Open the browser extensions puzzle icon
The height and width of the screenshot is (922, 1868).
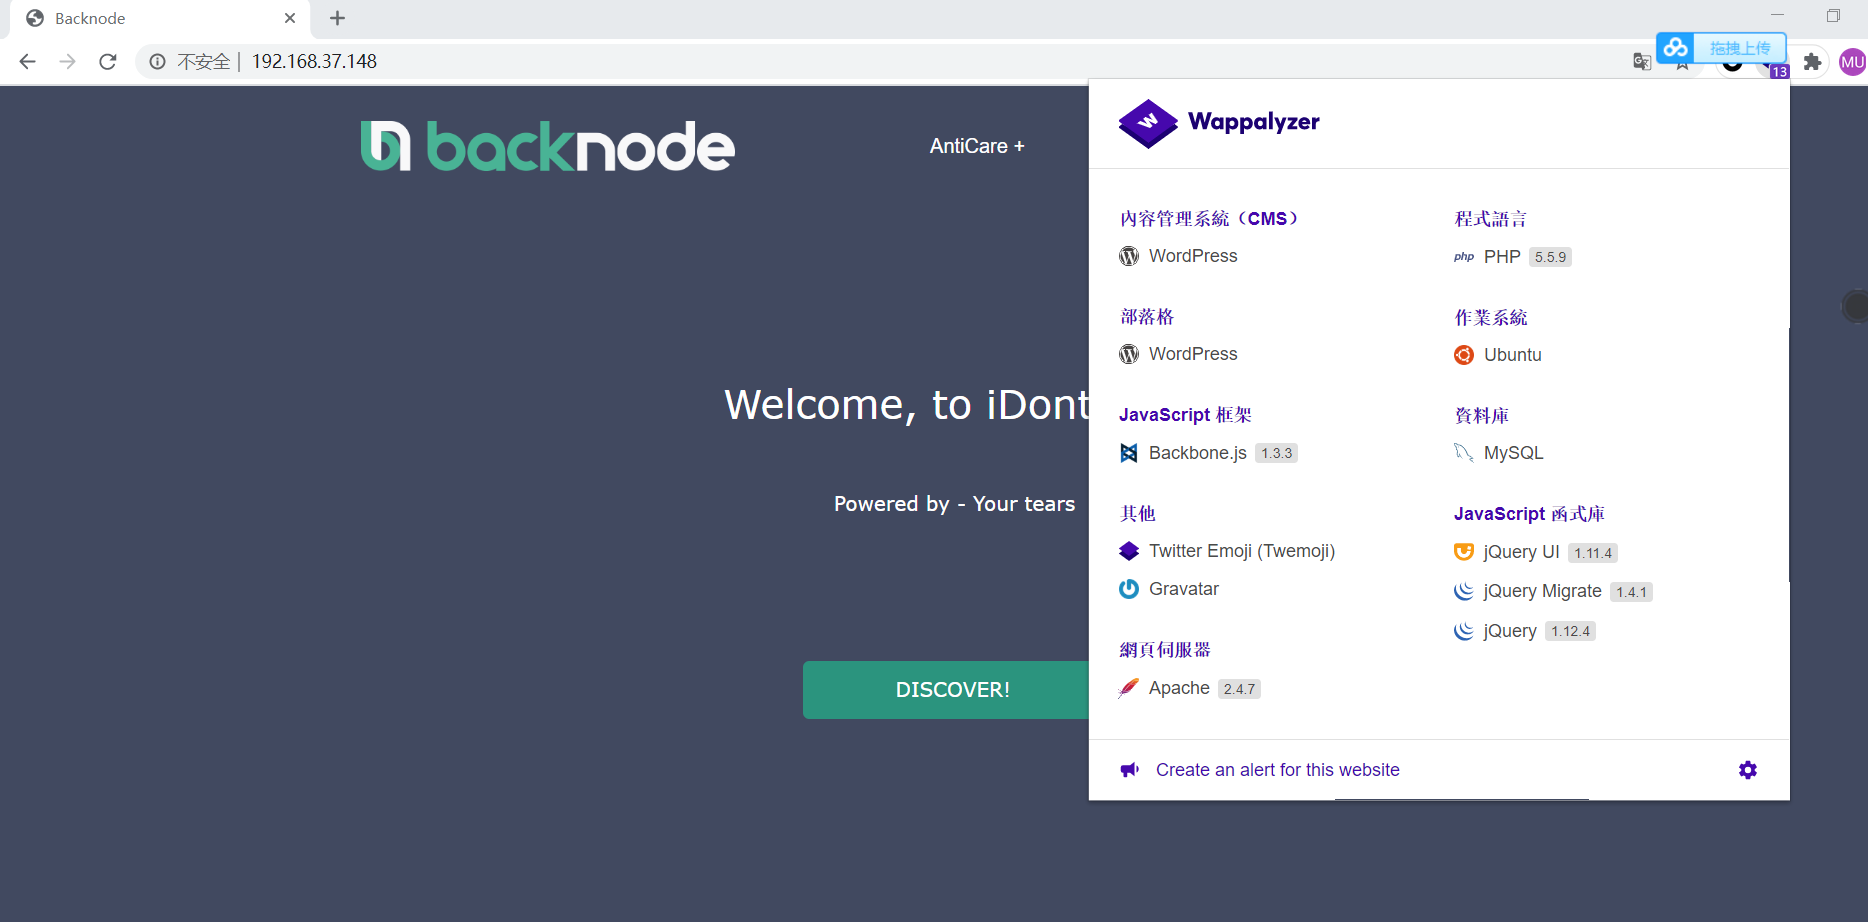point(1812,62)
